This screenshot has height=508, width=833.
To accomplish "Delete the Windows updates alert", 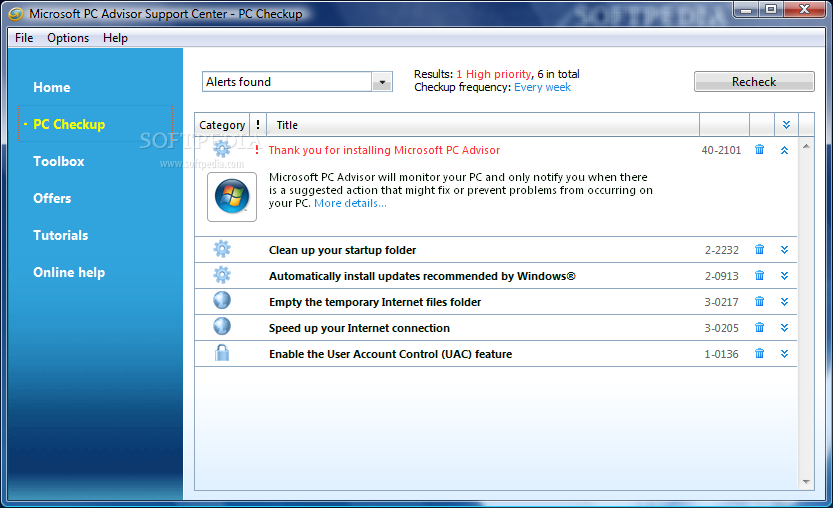I will (x=760, y=275).
